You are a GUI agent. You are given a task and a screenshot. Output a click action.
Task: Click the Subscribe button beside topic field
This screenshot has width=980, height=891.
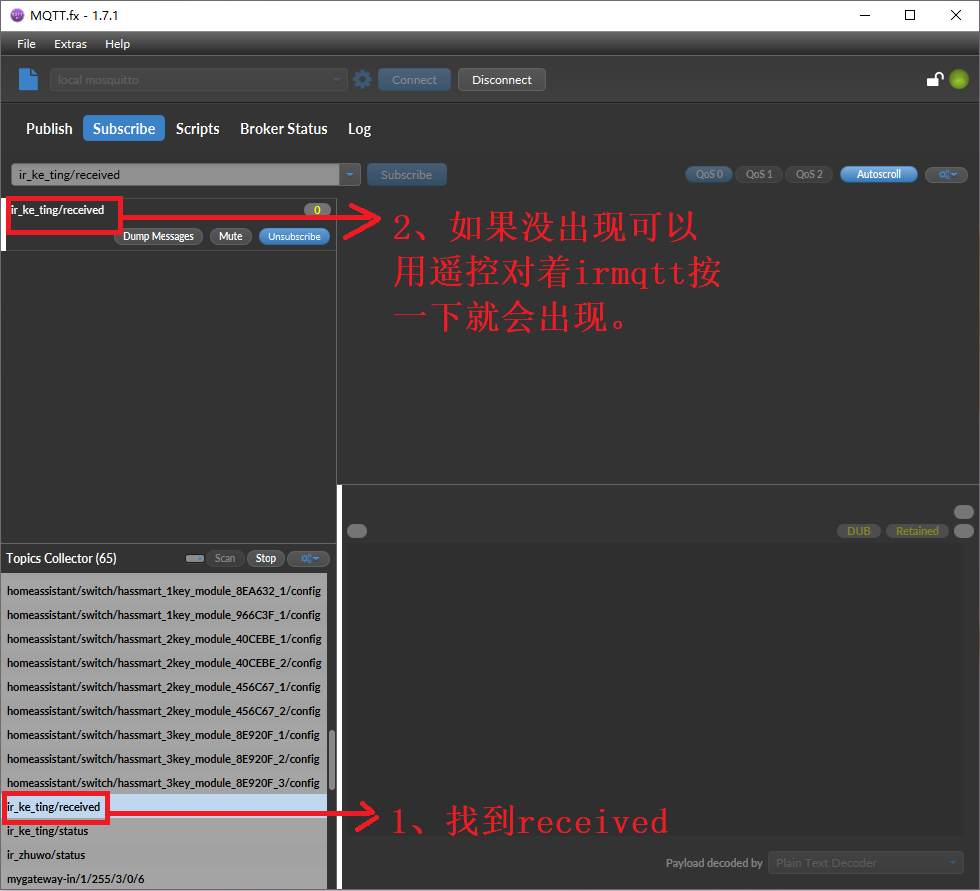[407, 174]
